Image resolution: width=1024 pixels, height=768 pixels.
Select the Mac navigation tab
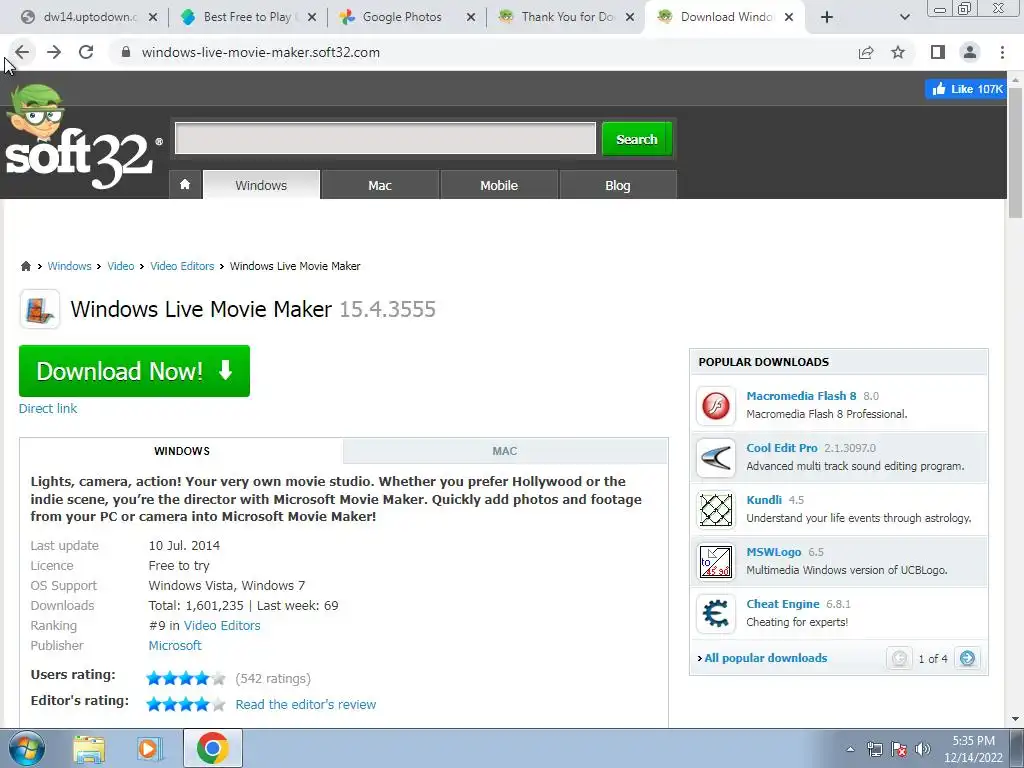(380, 185)
